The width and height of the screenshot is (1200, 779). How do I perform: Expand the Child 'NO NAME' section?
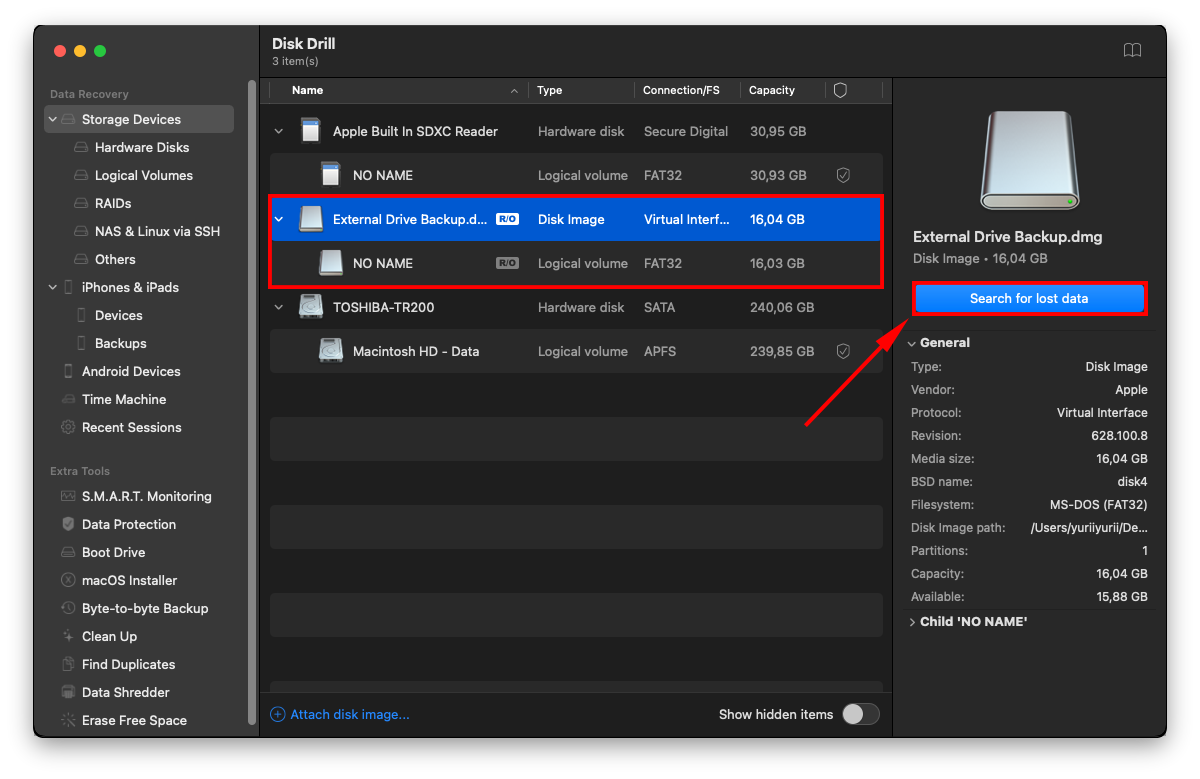[912, 621]
